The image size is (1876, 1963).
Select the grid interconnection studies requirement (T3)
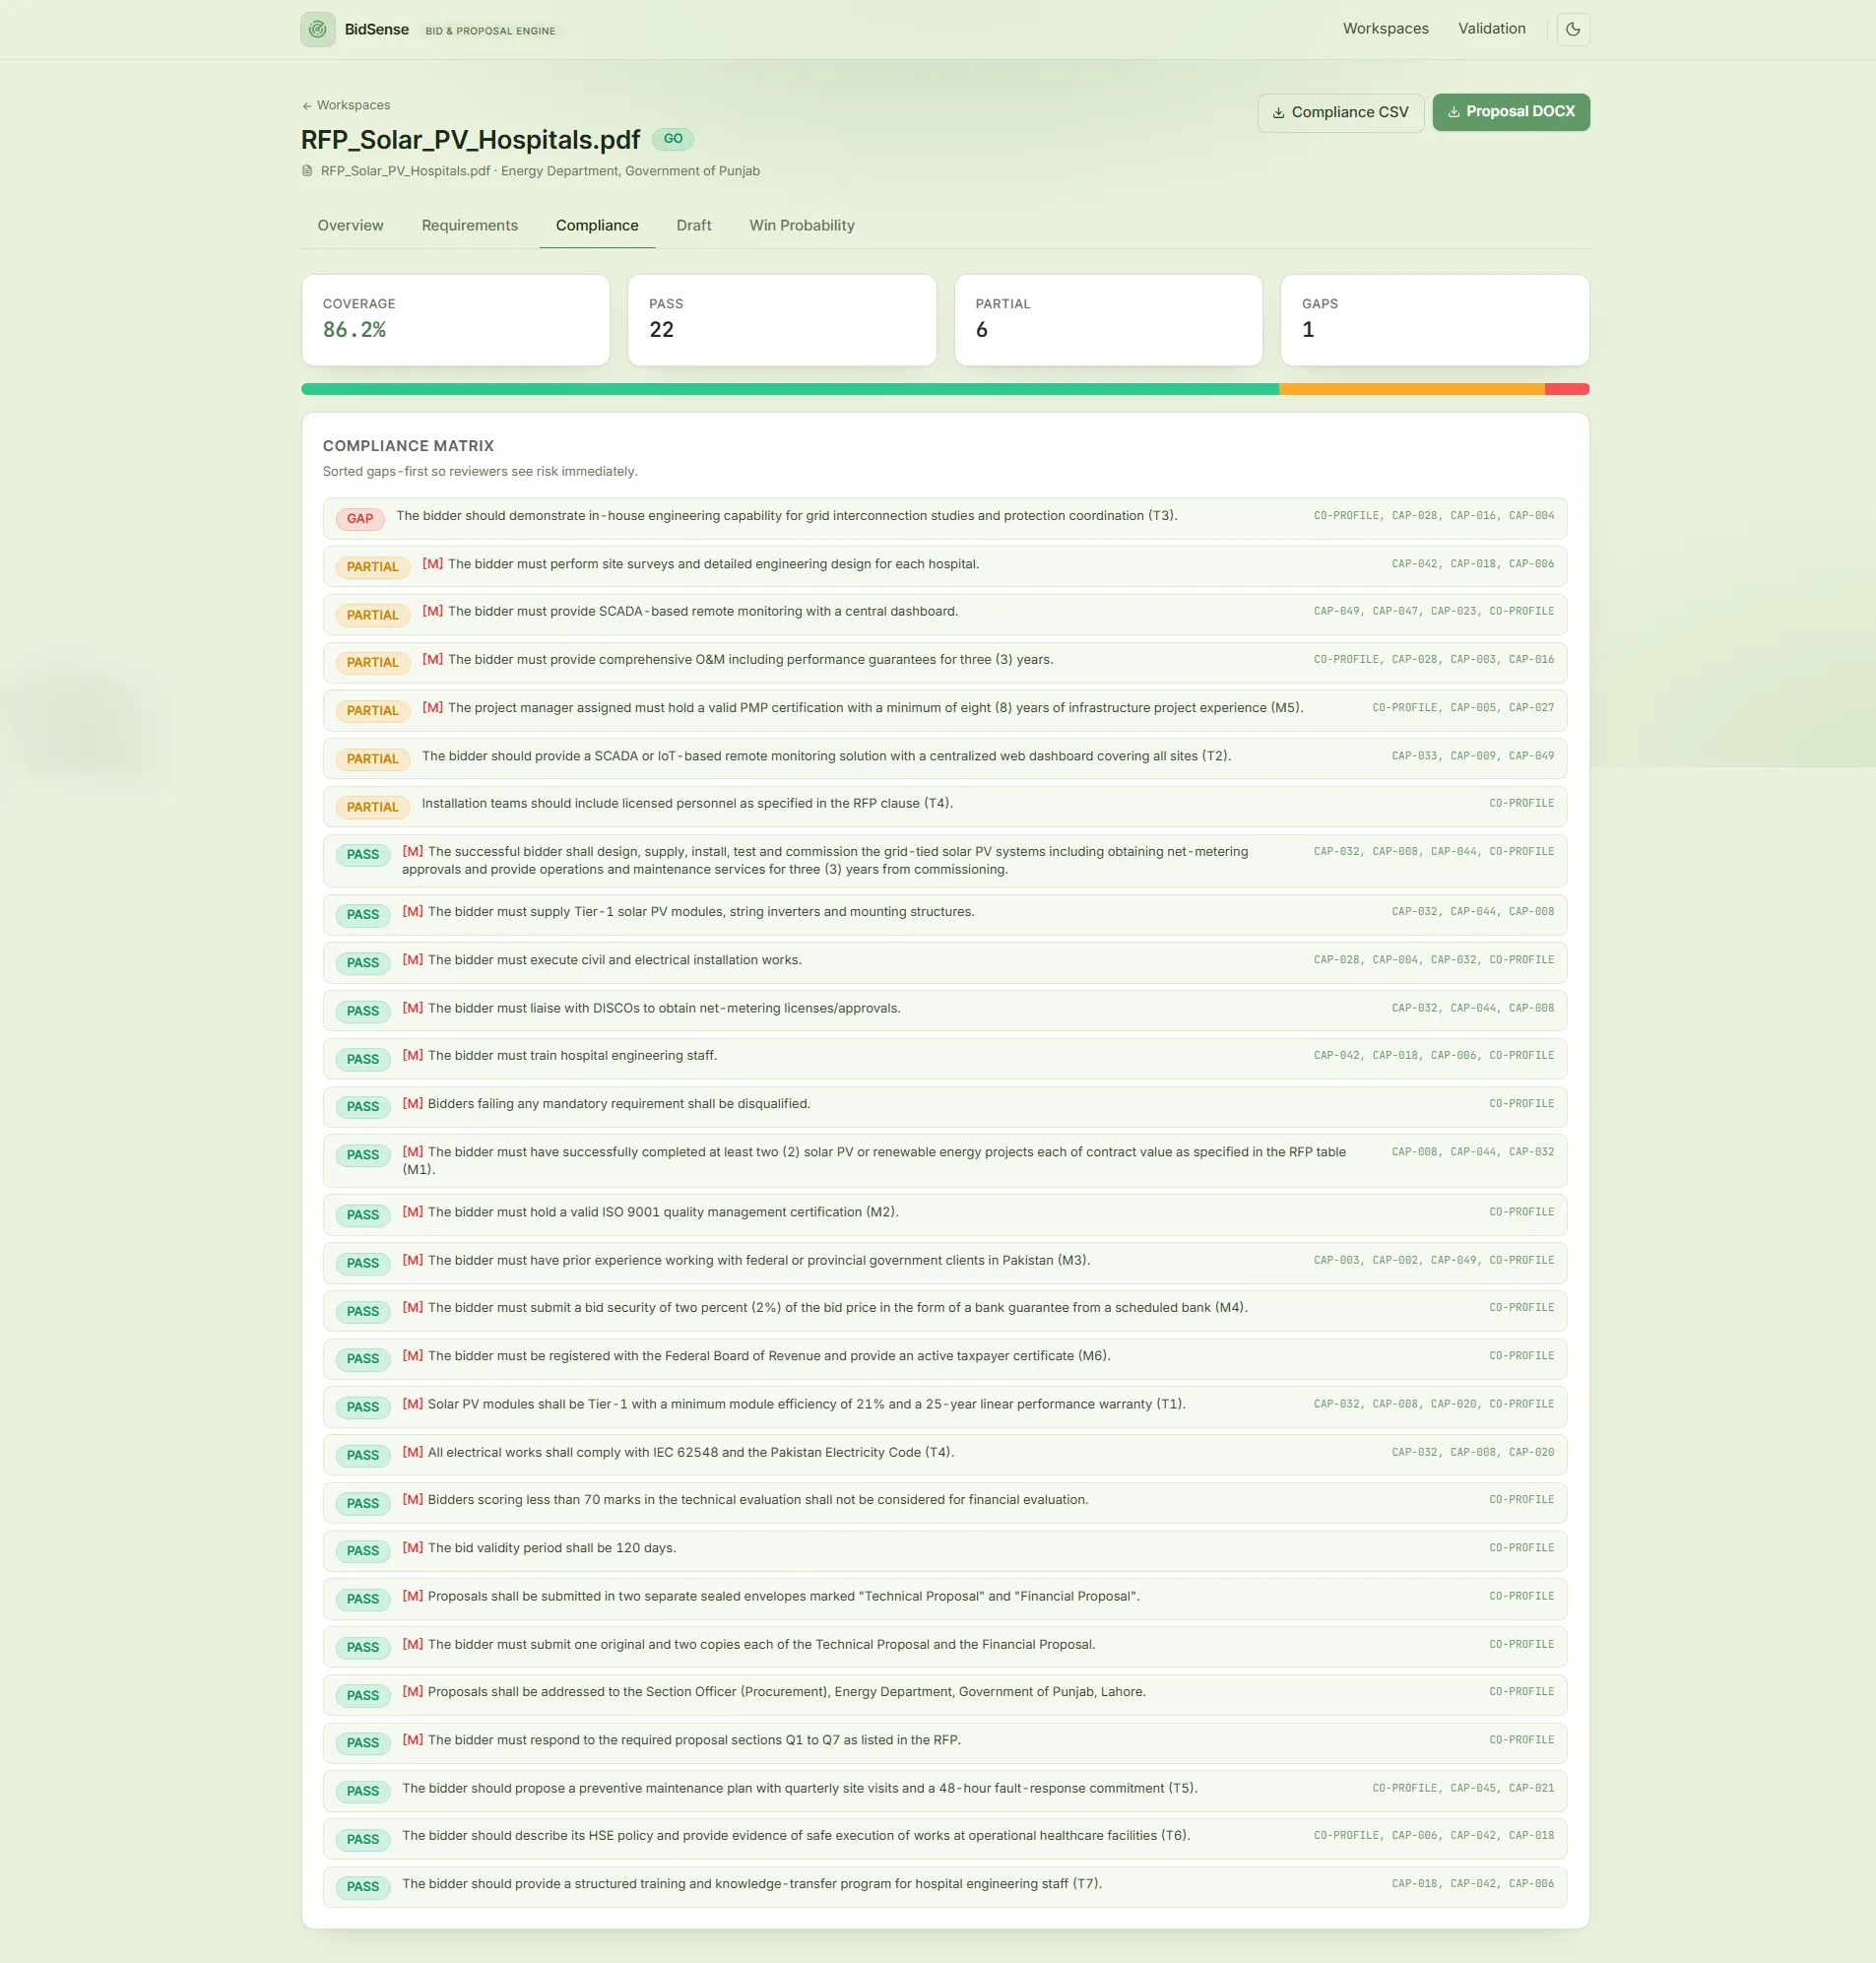click(944, 518)
